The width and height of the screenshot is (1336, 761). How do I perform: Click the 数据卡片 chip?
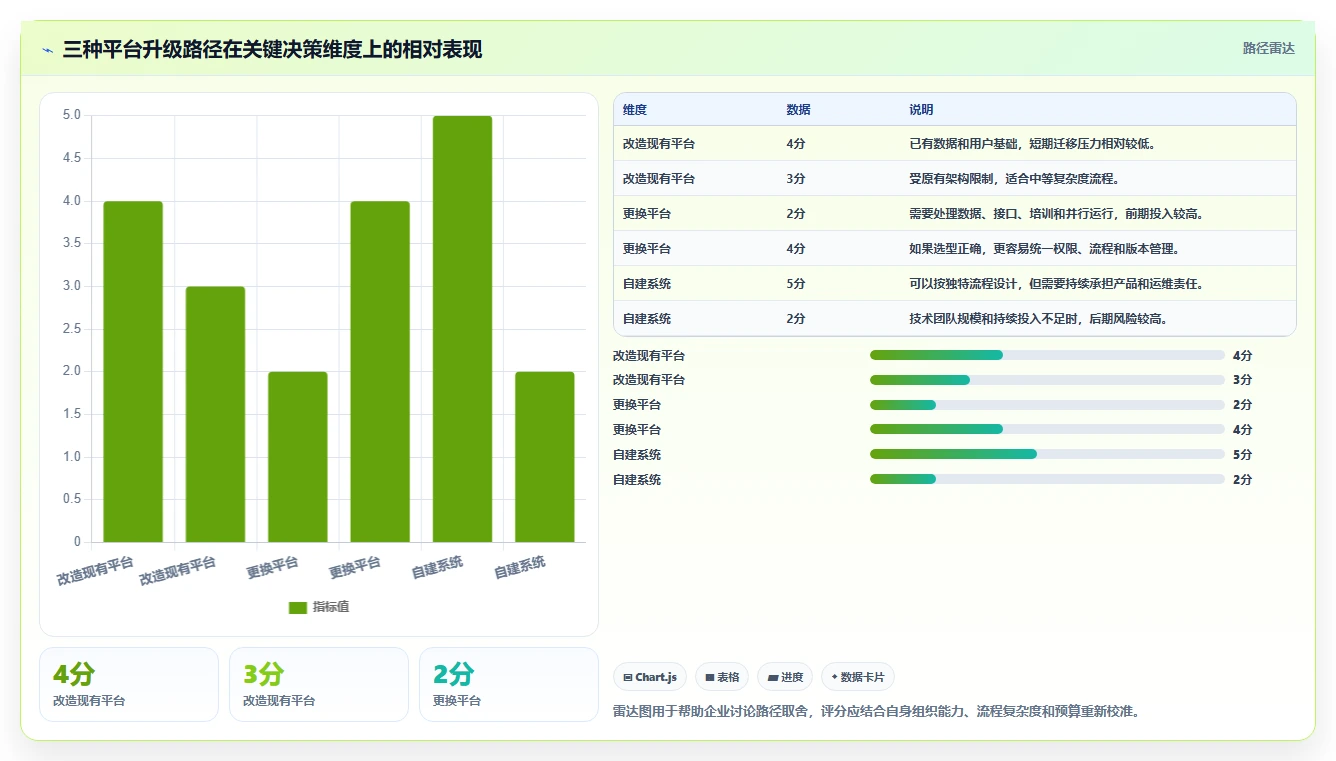858,677
